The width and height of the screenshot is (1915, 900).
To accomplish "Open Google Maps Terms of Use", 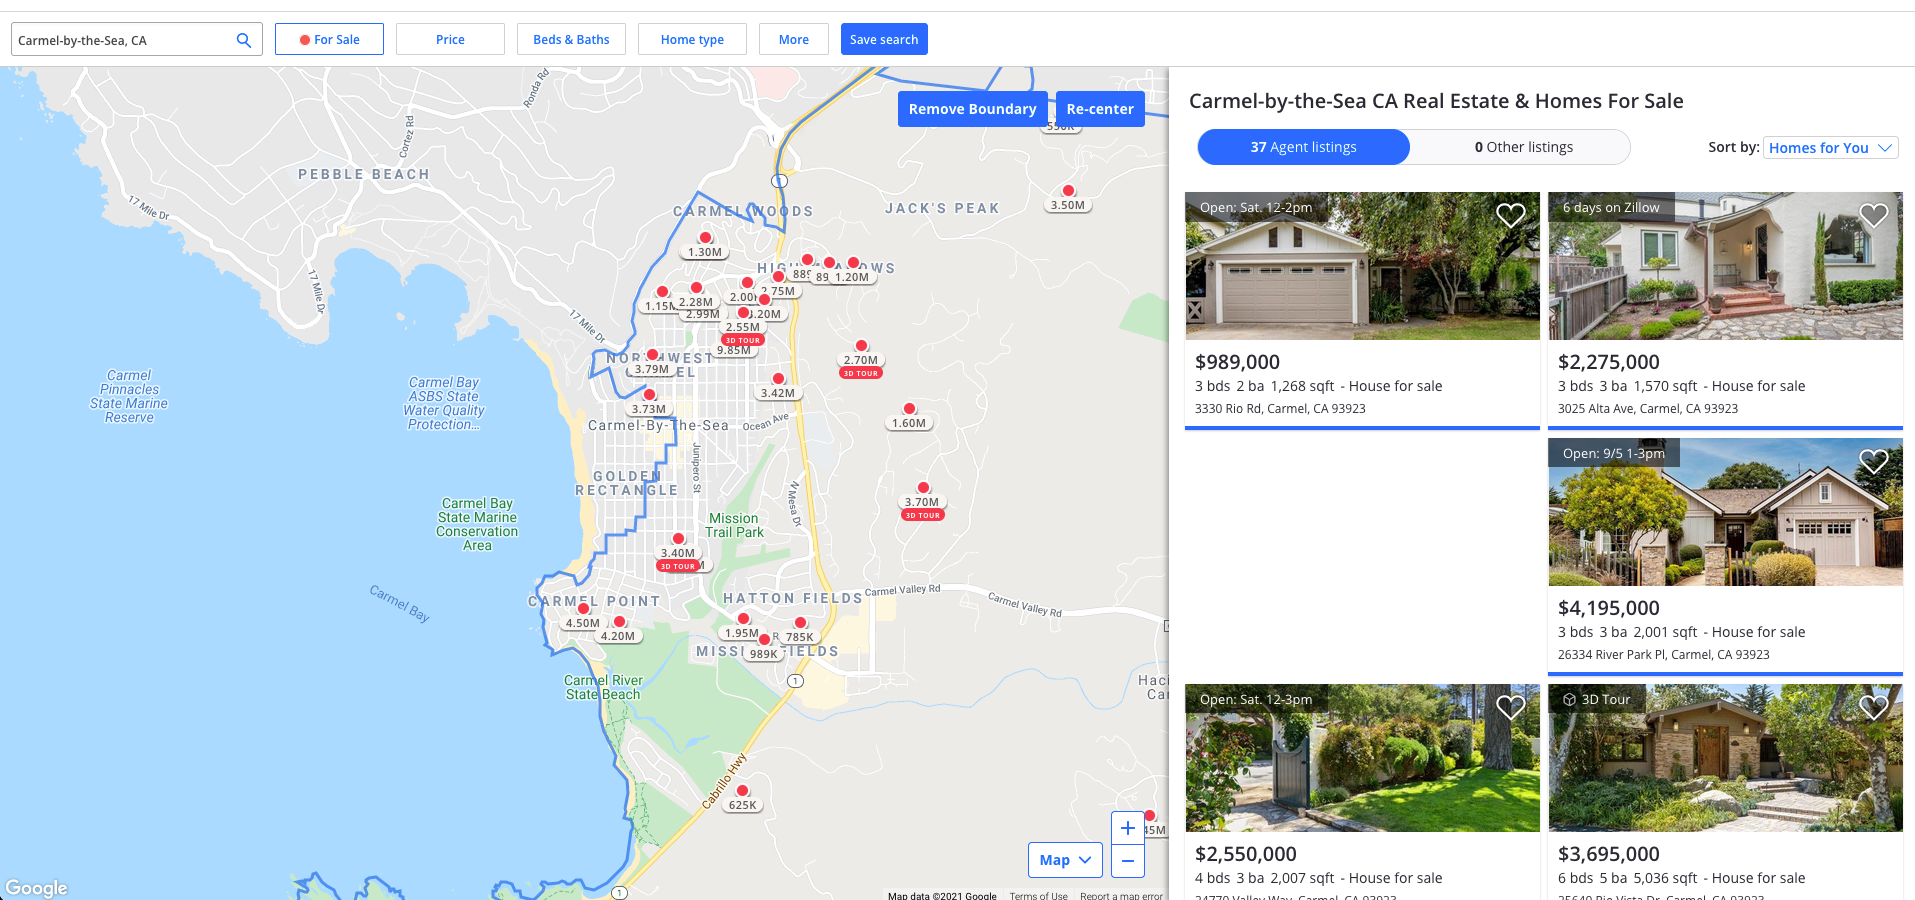I will 1038,895.
